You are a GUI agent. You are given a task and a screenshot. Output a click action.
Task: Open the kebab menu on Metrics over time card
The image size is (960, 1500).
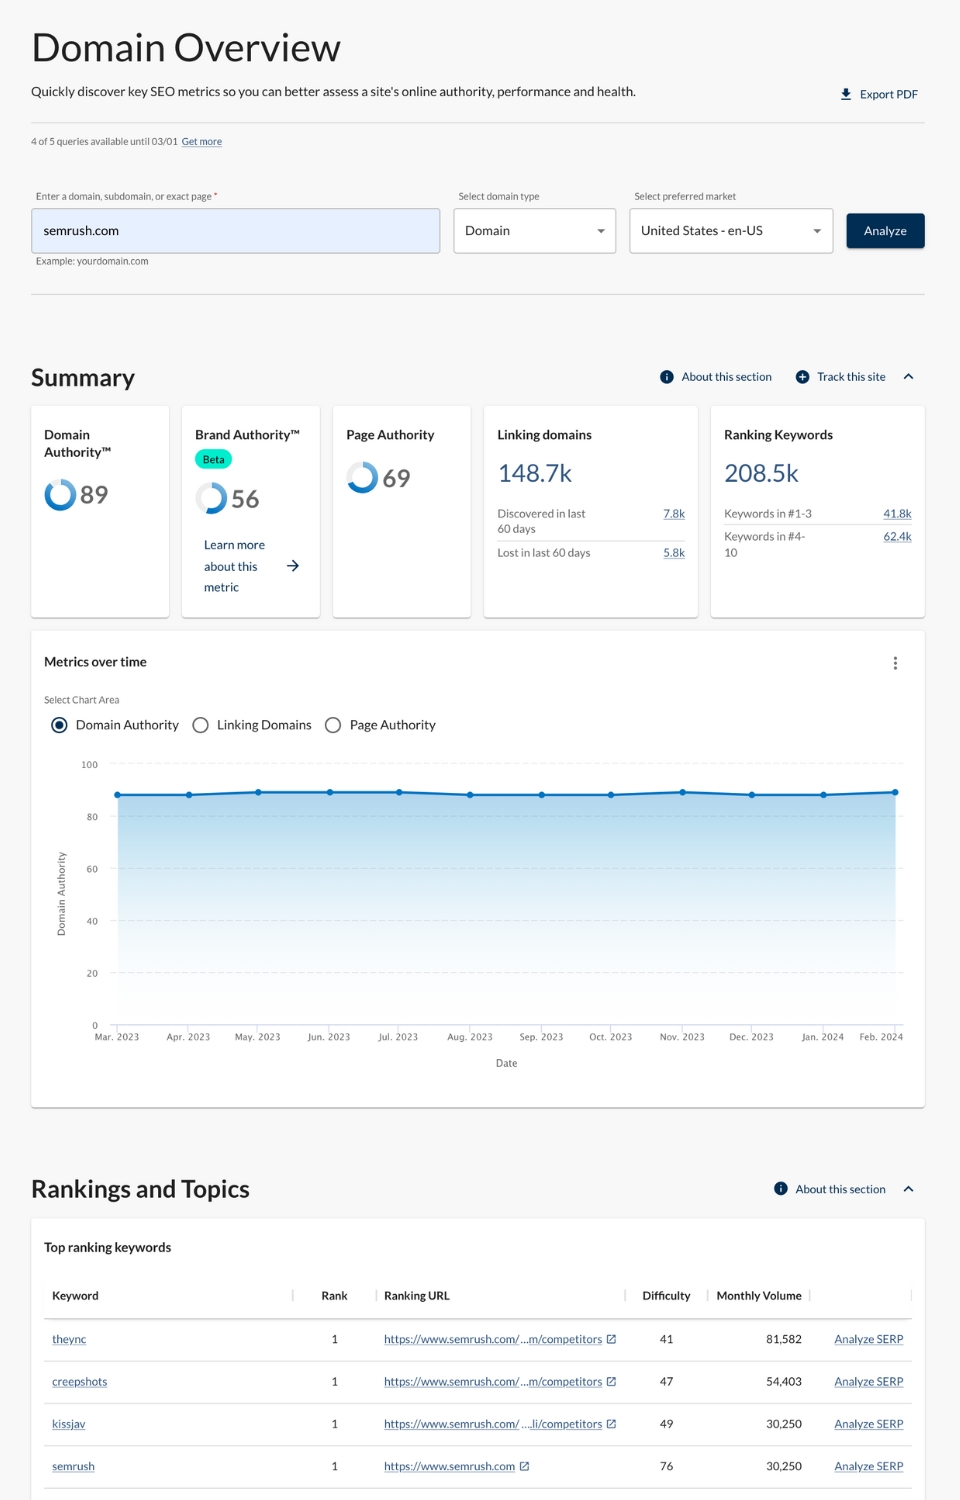click(x=896, y=662)
